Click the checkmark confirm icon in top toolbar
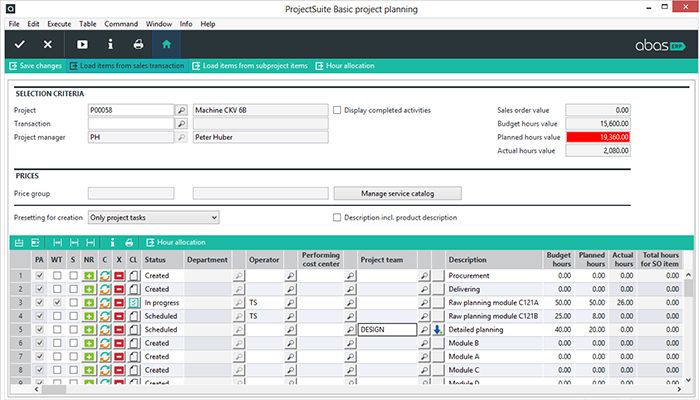This screenshot has height=400, width=700. coord(19,44)
